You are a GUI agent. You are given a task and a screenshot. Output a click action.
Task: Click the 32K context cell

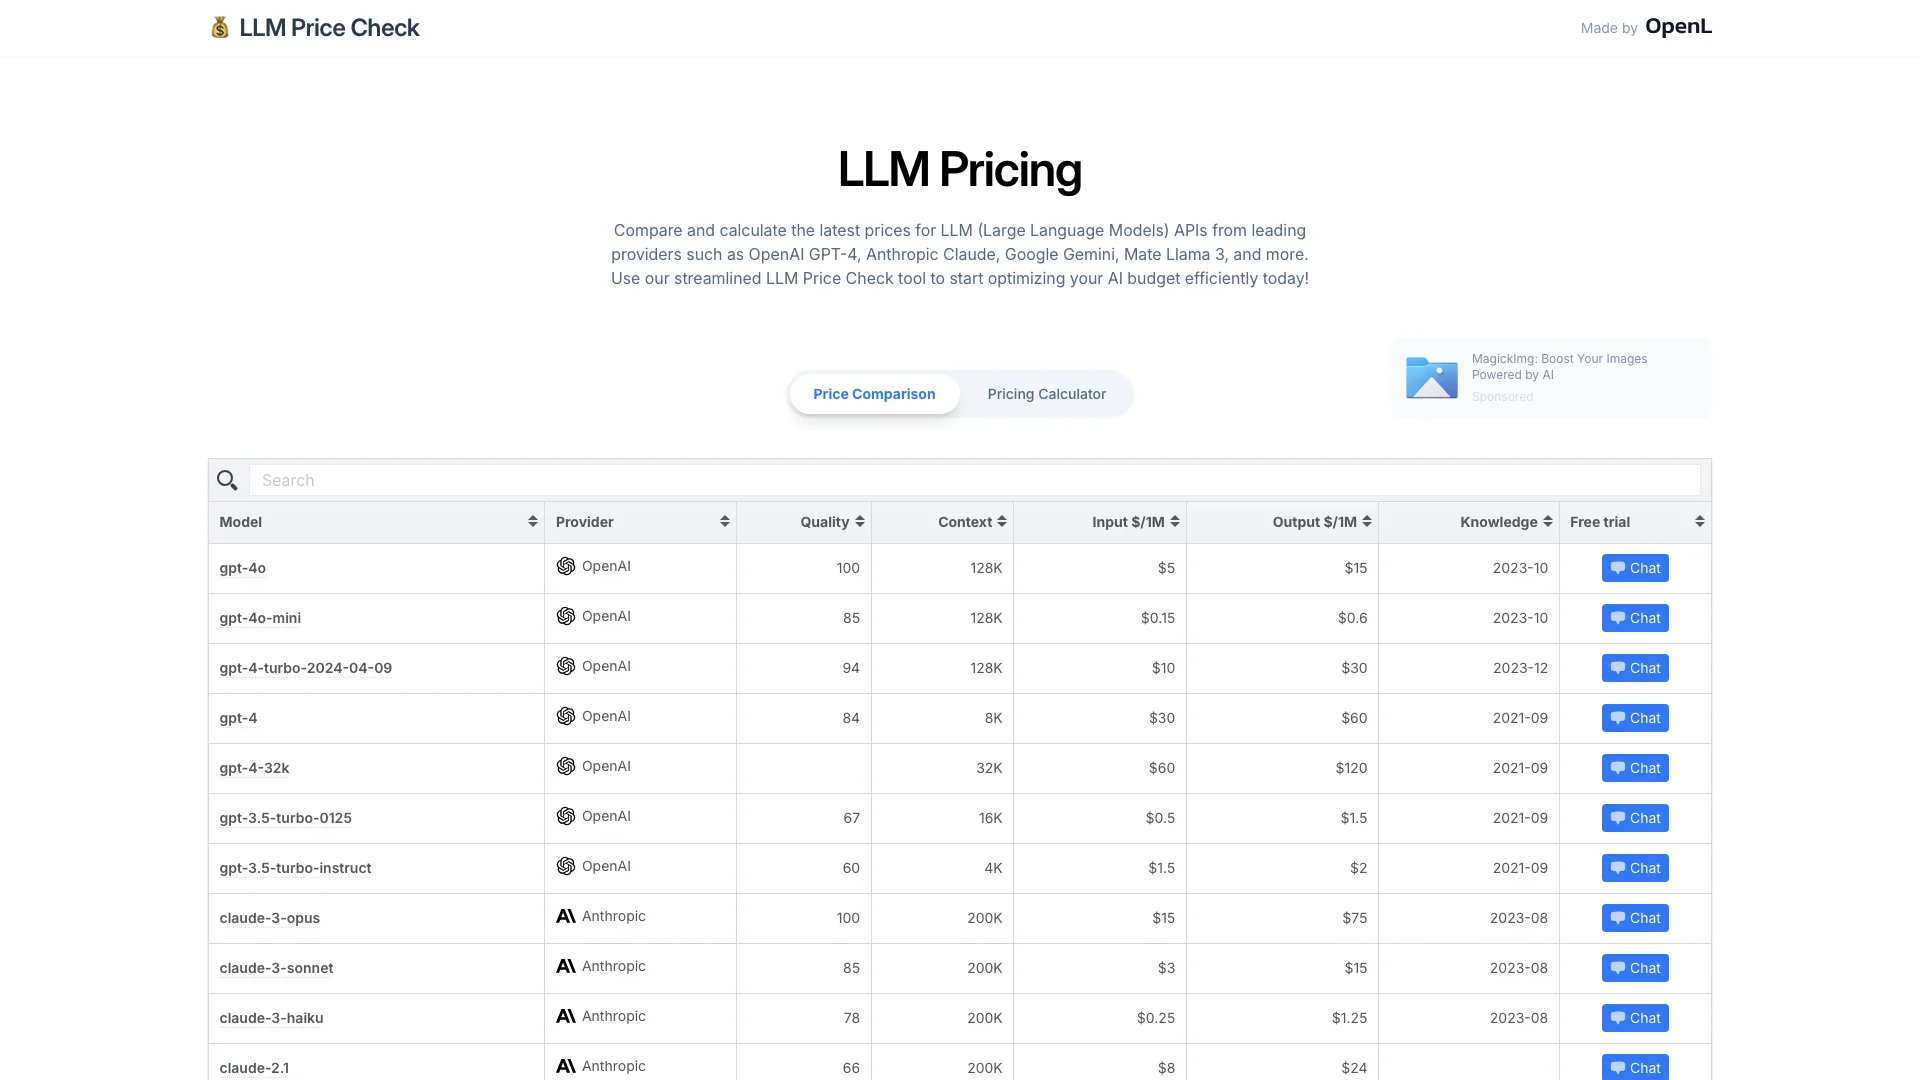[942, 768]
